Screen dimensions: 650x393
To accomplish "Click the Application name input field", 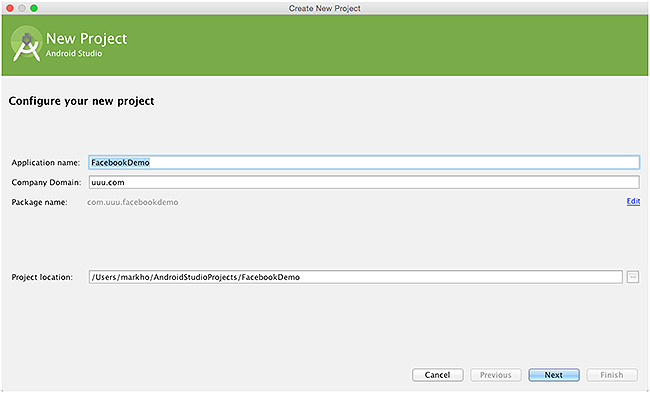I will (x=364, y=163).
